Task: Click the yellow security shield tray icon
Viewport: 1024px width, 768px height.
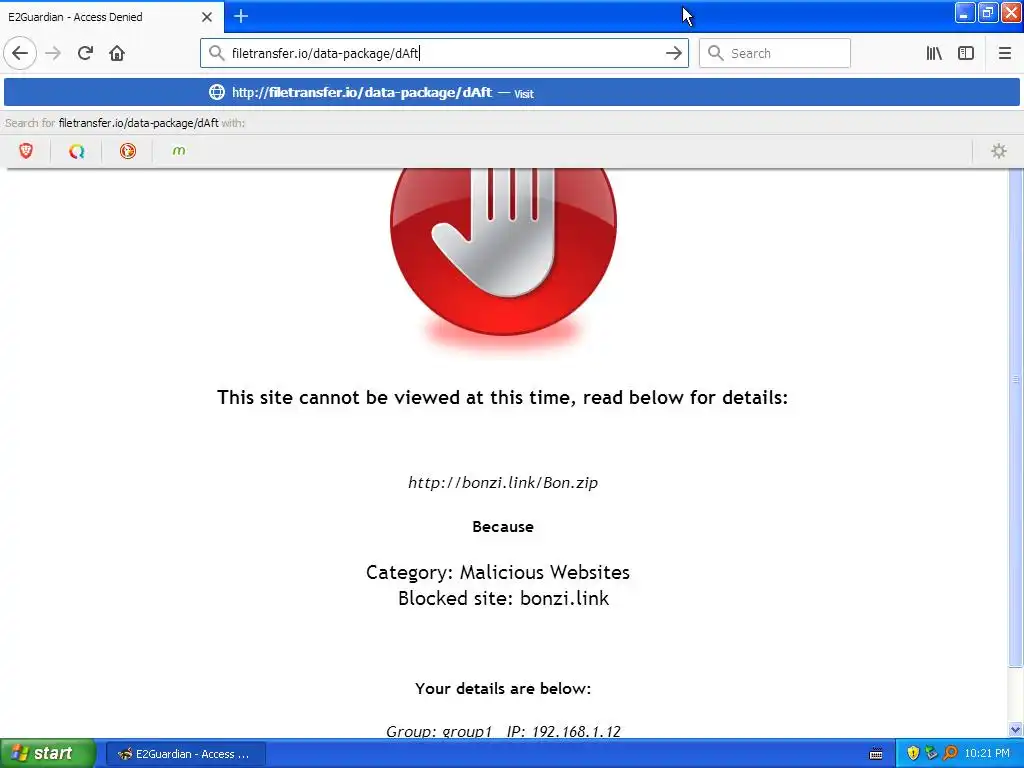Action: coord(913,754)
